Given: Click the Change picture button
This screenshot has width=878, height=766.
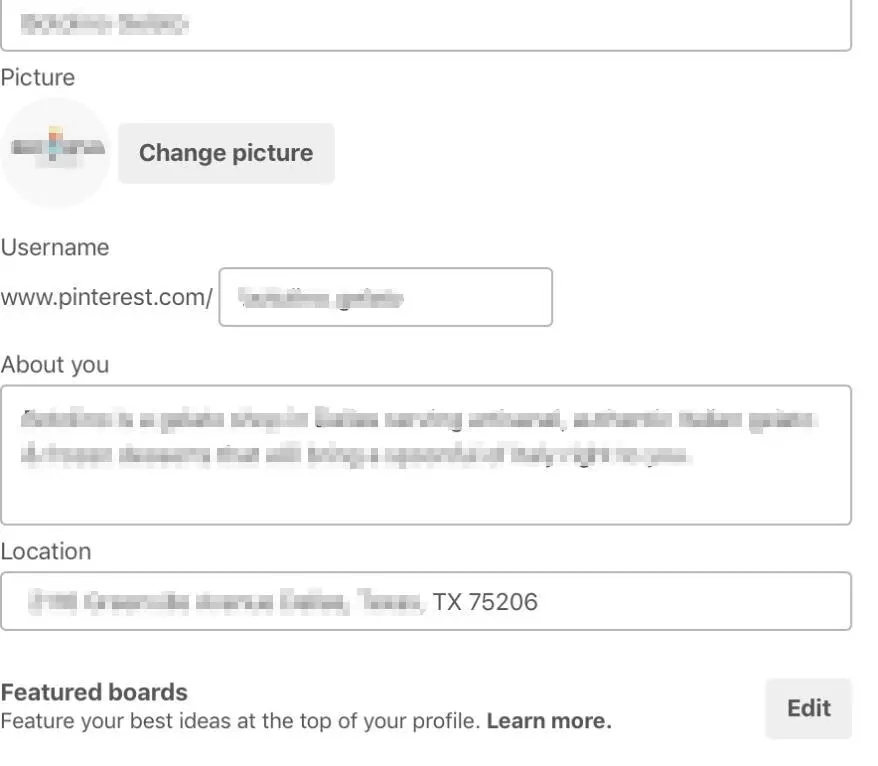Looking at the screenshot, I should 226,153.
